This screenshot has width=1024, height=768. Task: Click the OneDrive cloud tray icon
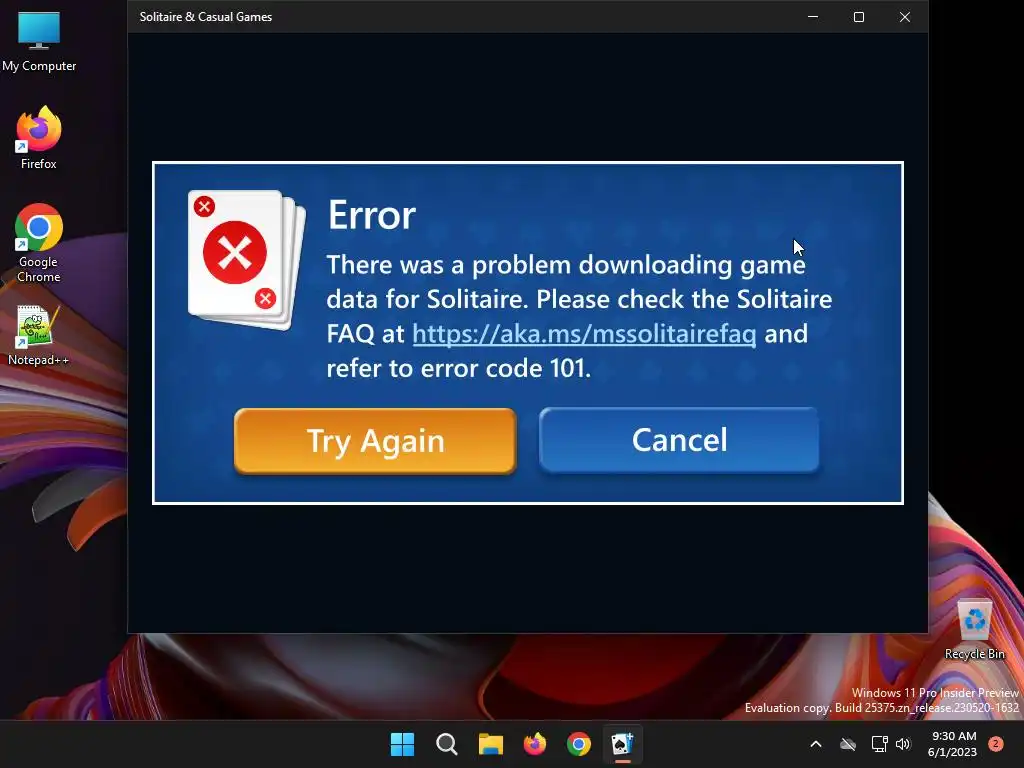coord(848,744)
